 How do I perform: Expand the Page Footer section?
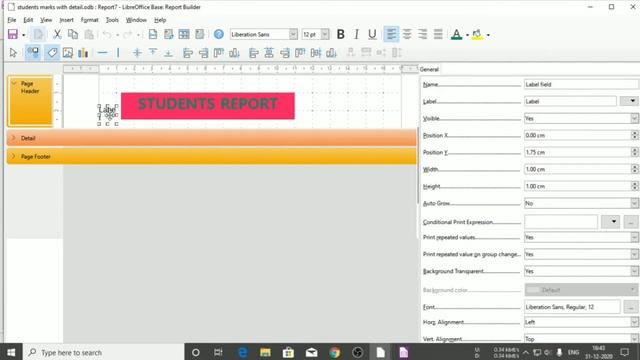tap(14, 156)
